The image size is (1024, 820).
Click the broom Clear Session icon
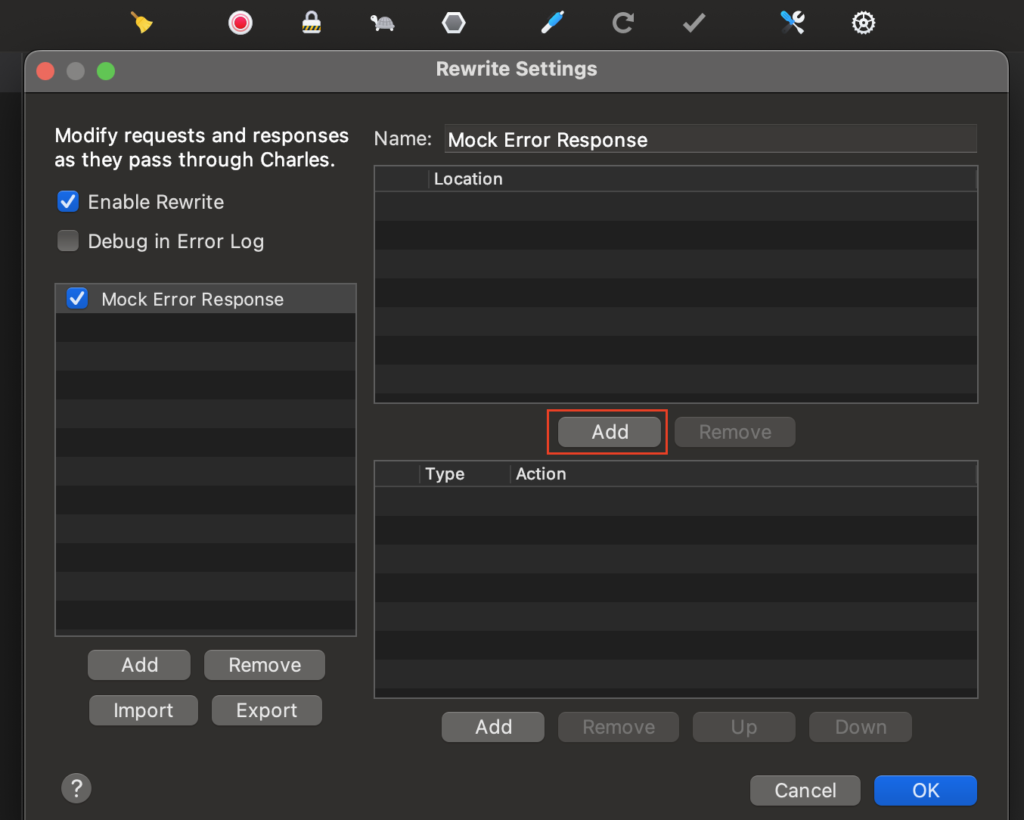pos(142,22)
